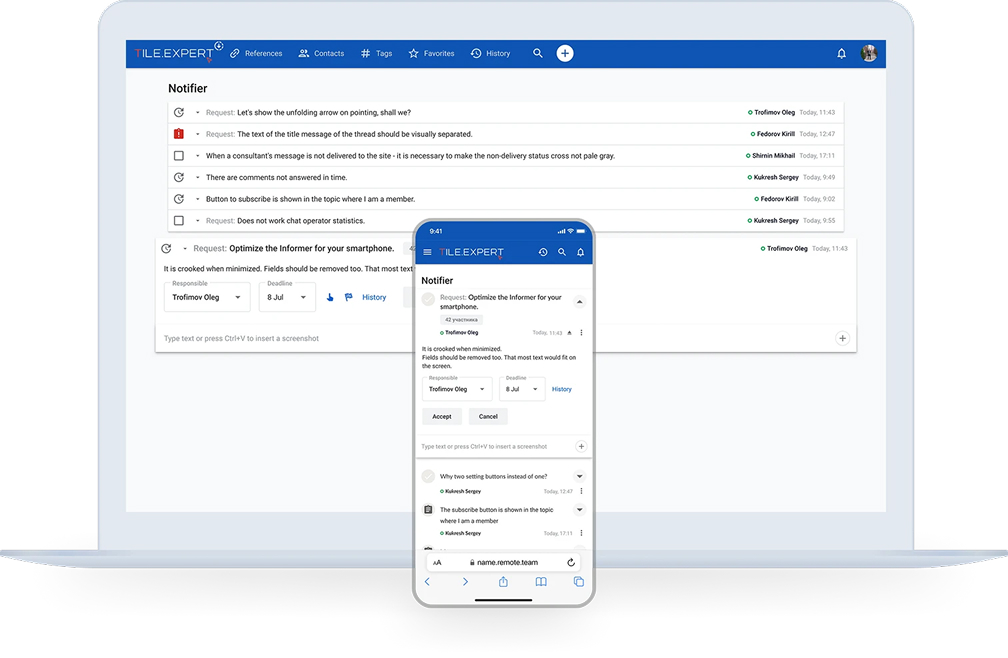Open Contacts in the top navigation
Screen dimensions: 1008x658
coord(321,53)
